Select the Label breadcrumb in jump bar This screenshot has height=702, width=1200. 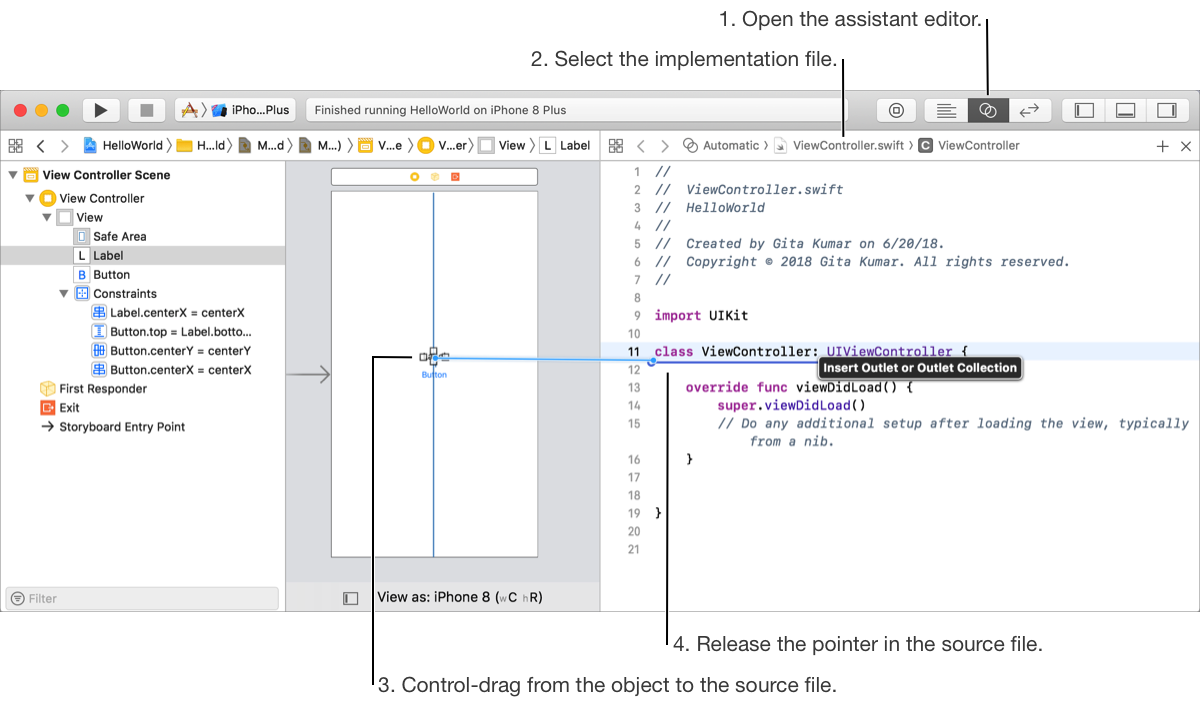tap(565, 145)
